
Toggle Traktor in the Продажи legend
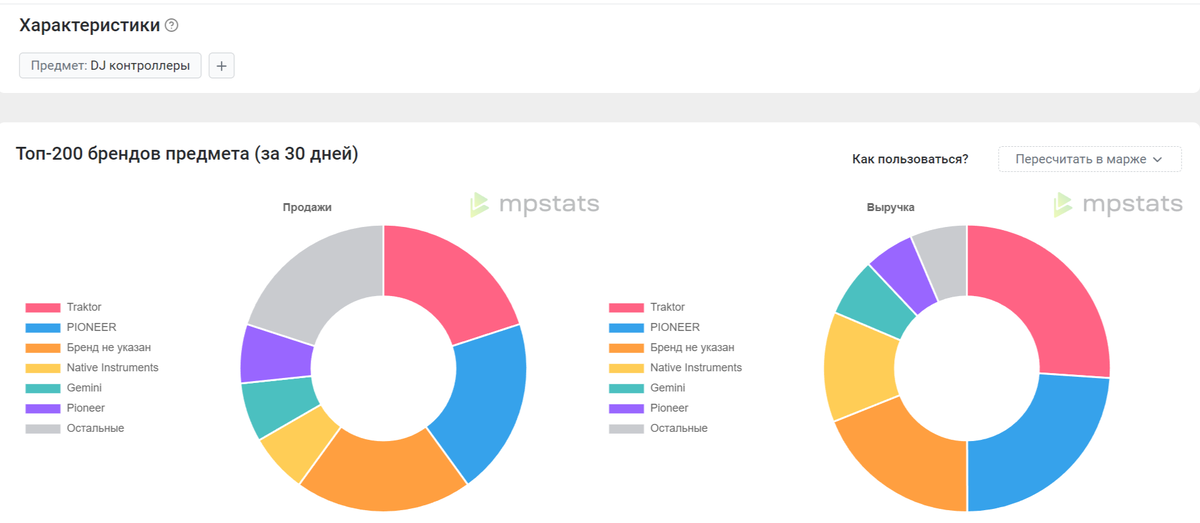tap(64, 307)
